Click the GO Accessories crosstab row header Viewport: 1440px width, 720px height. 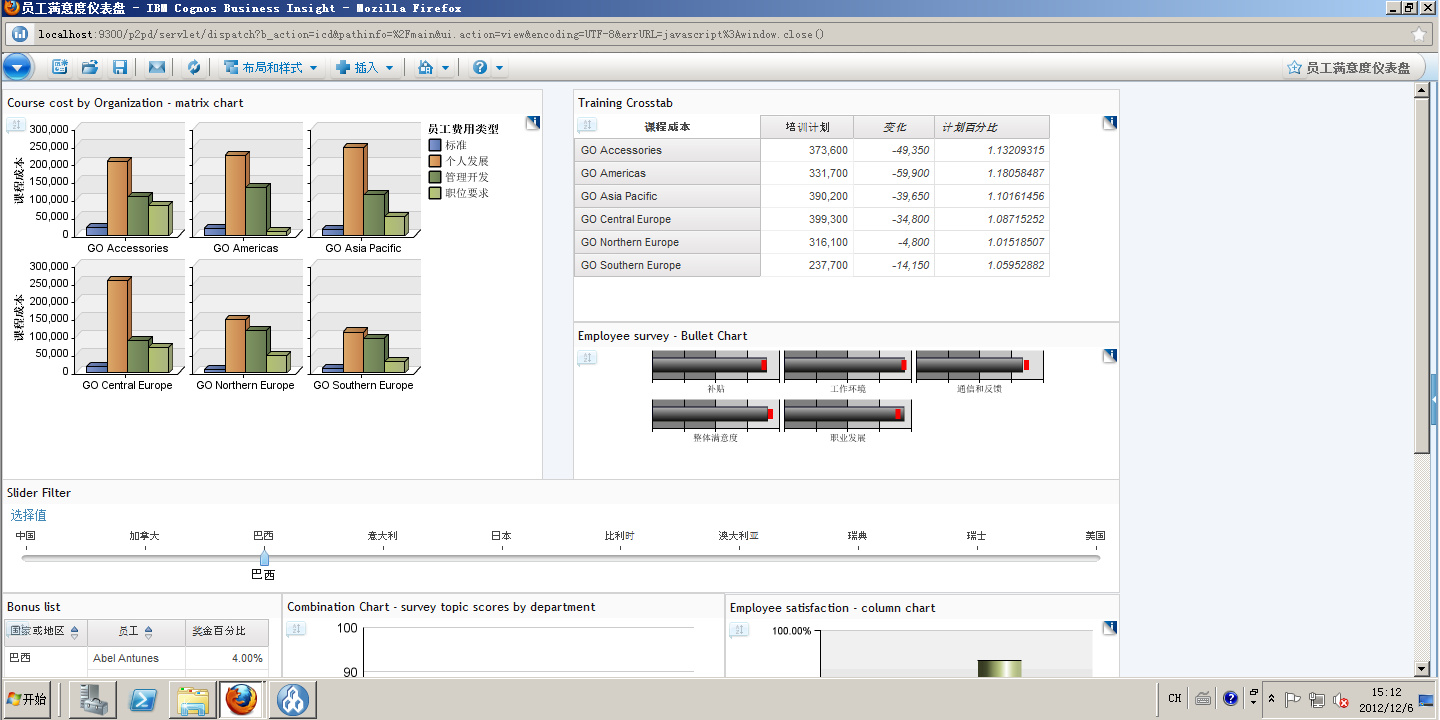[x=667, y=150]
